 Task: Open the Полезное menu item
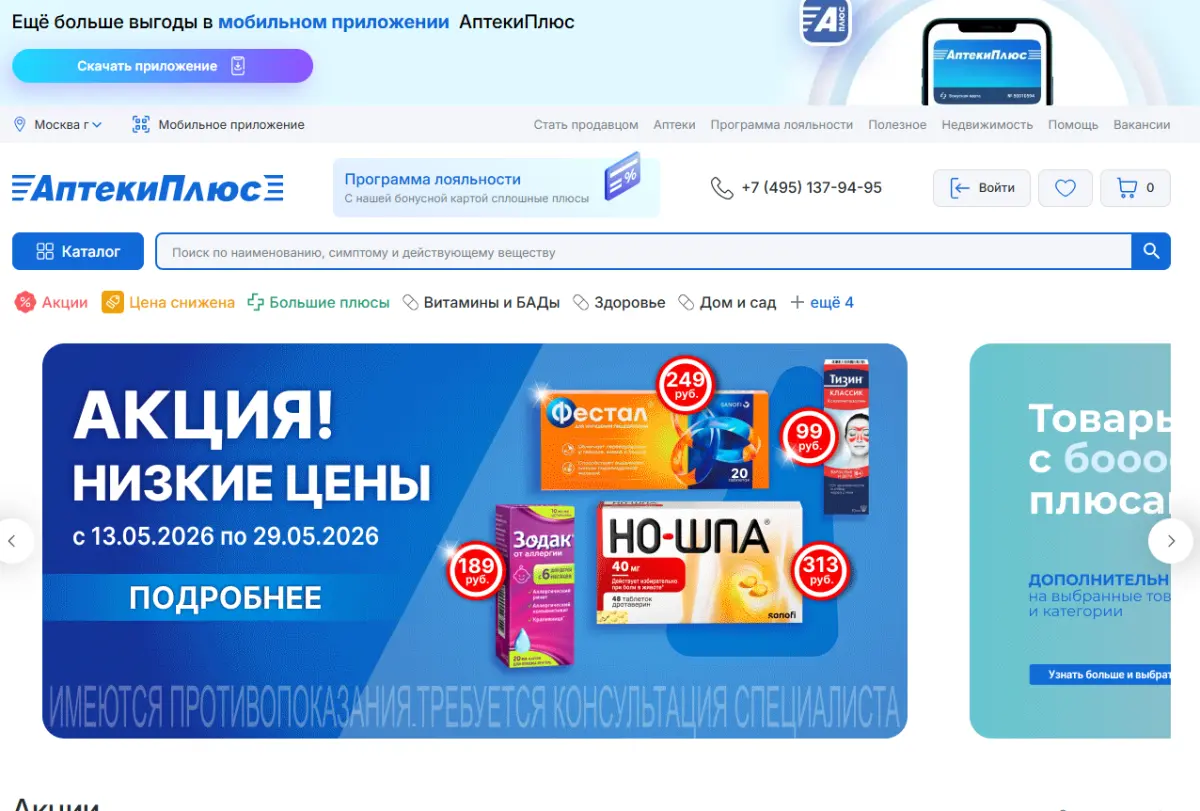(897, 125)
